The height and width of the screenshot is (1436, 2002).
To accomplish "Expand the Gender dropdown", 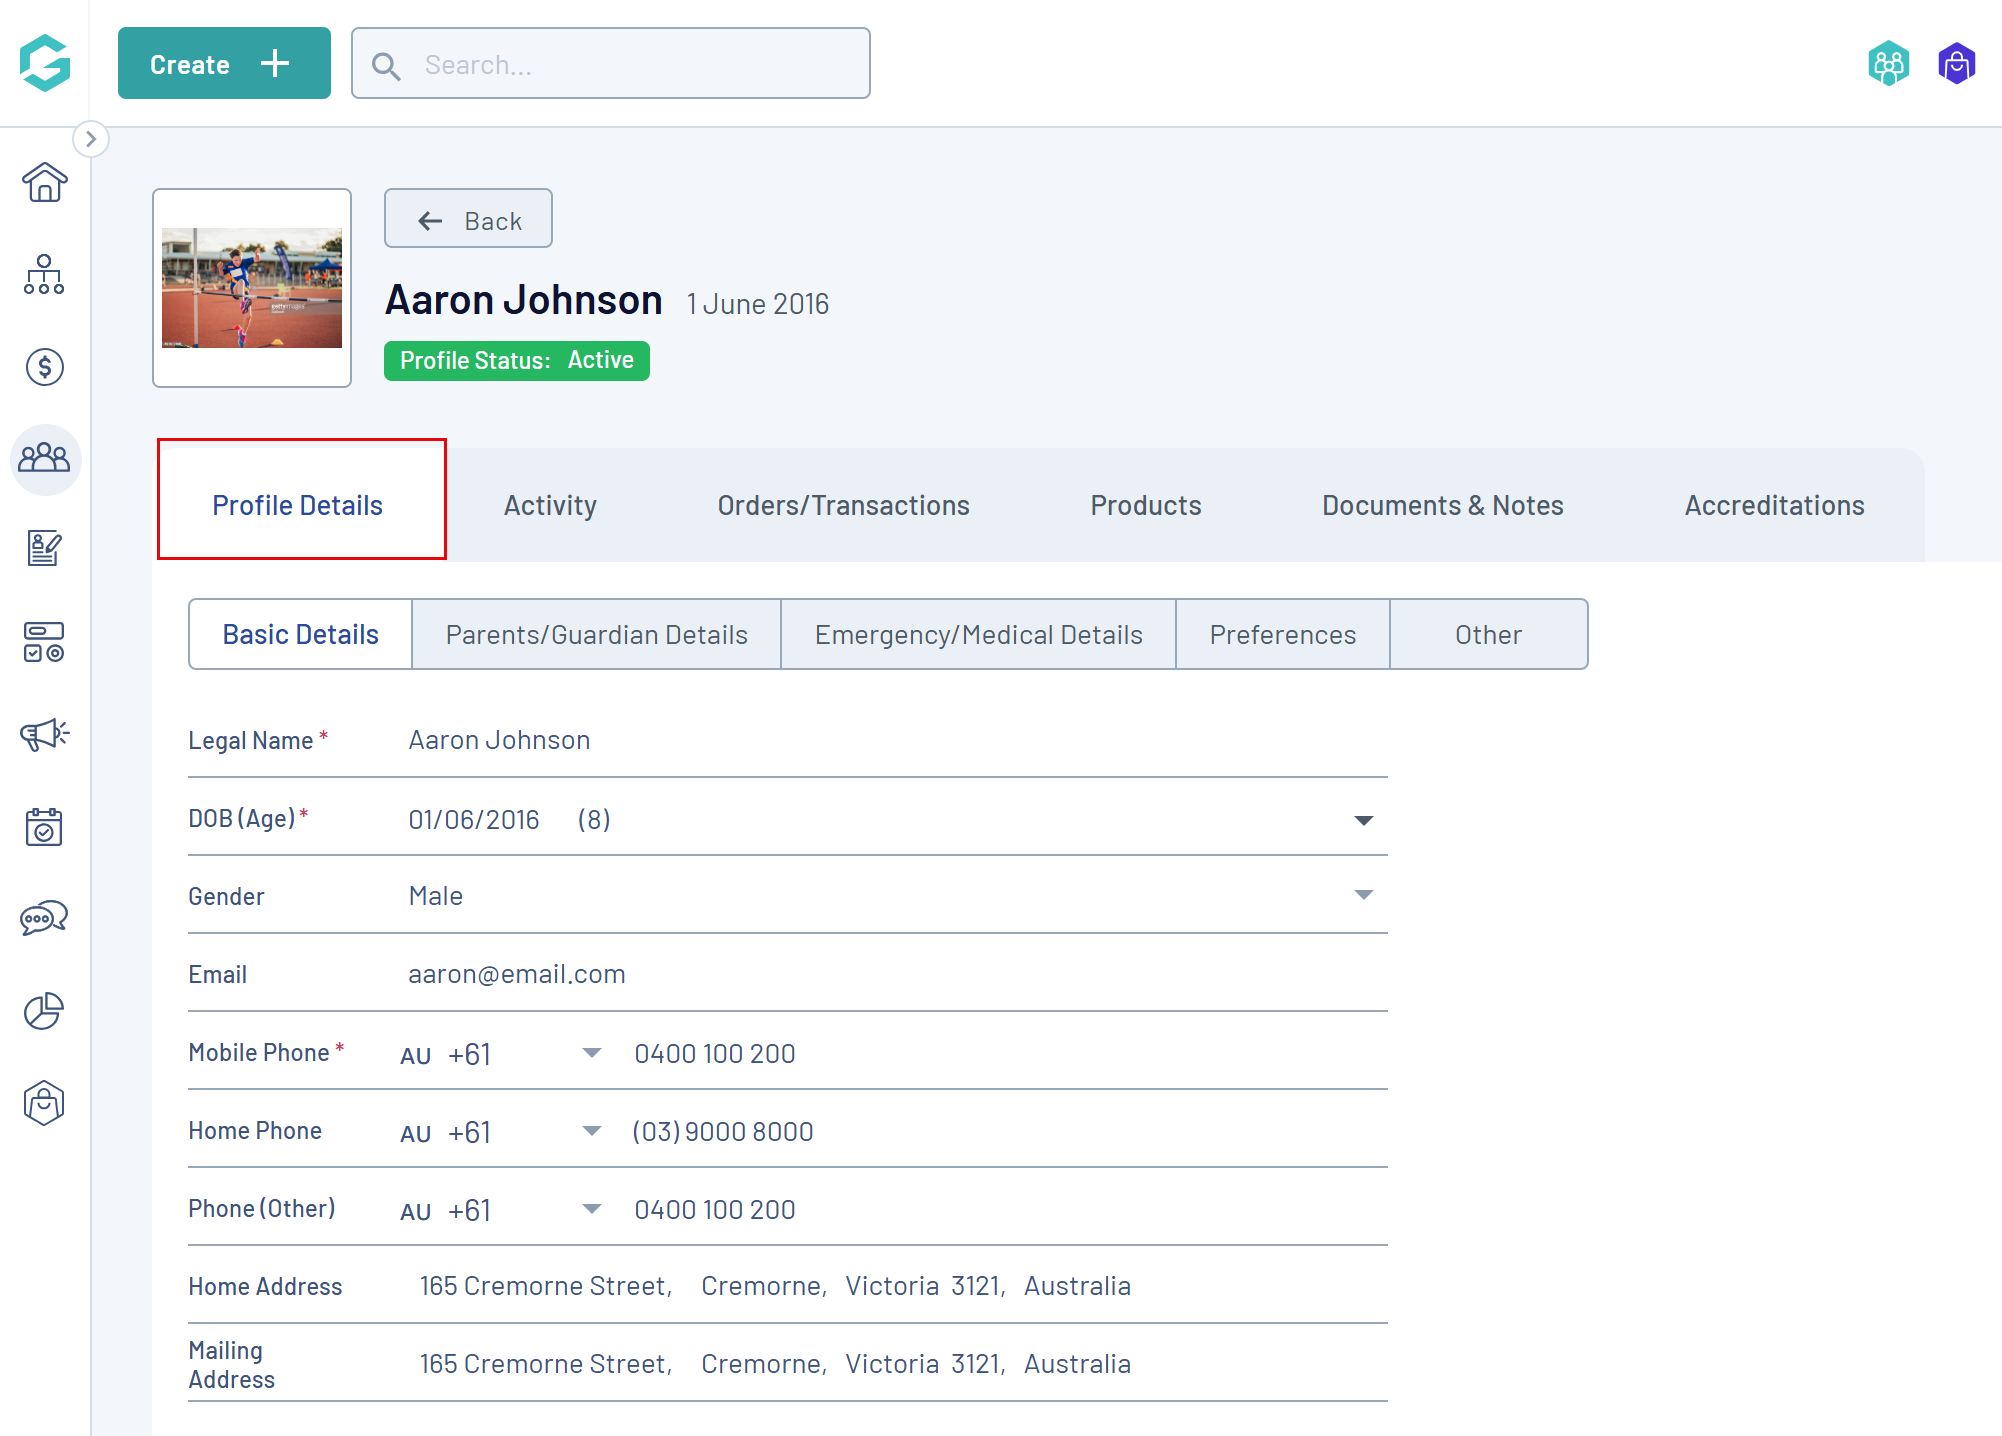I will coord(1363,895).
